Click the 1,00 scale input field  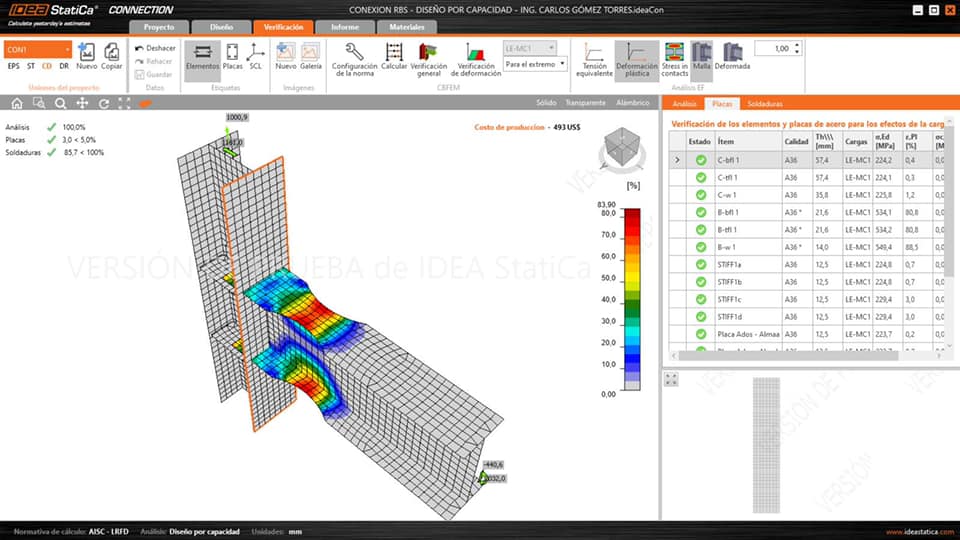click(774, 48)
